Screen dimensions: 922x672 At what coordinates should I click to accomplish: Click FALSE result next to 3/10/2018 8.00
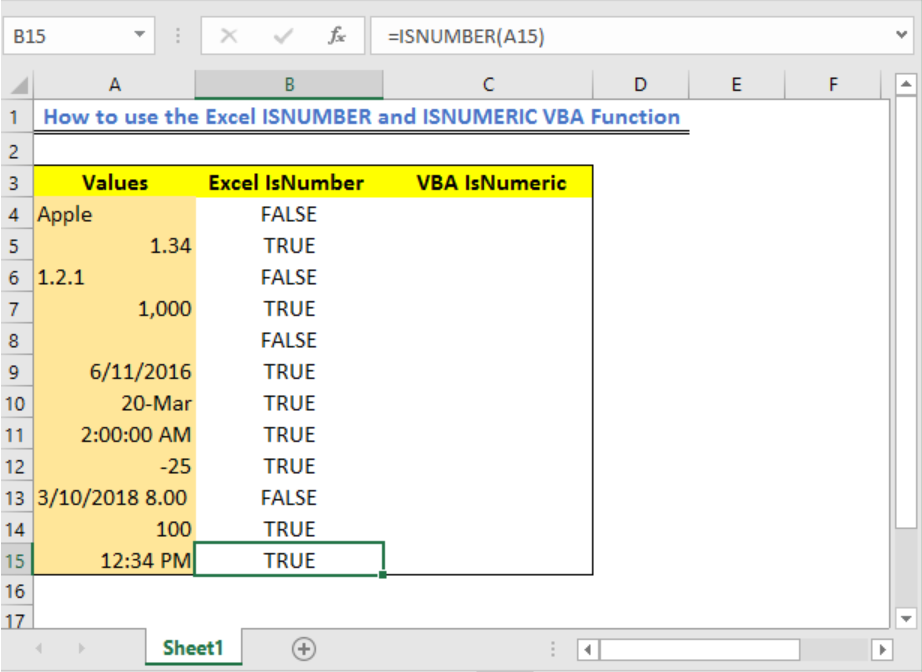coord(289,497)
